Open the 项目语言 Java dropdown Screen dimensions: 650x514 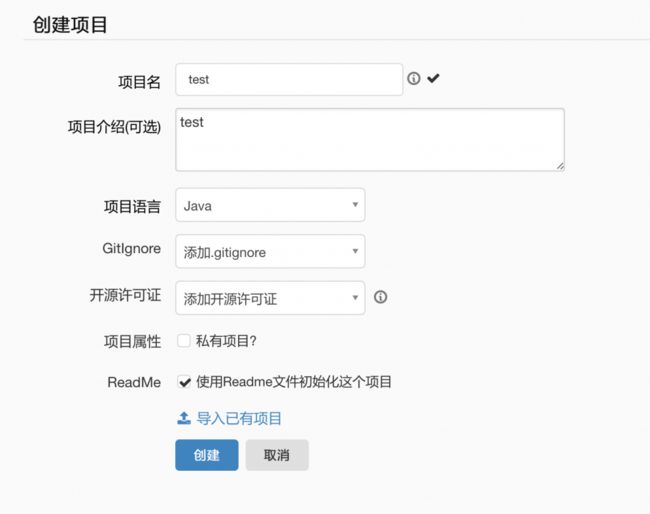(270, 205)
